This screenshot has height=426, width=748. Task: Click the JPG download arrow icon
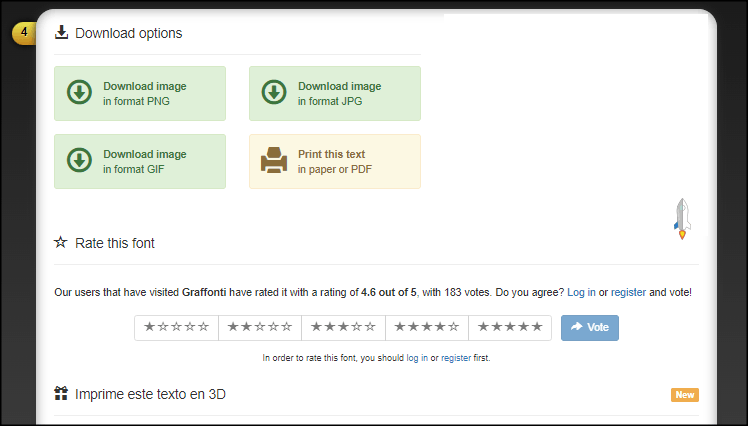coord(274,93)
